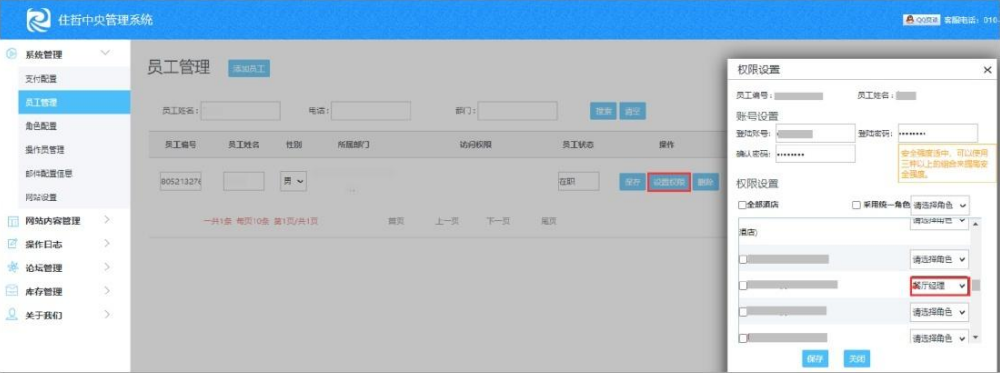1000x373 pixels.
Task: Click the 删除 button in employee row
Action: [705, 182]
